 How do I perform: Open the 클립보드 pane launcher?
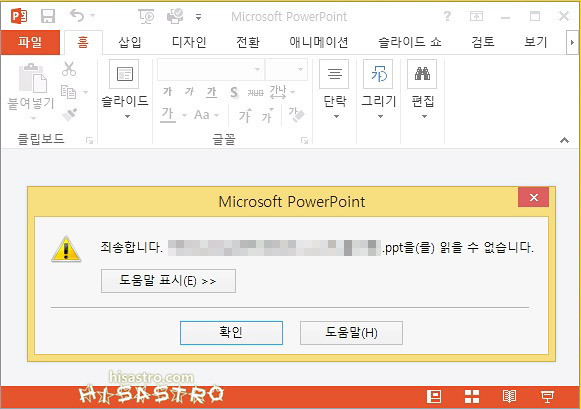click(x=89, y=140)
